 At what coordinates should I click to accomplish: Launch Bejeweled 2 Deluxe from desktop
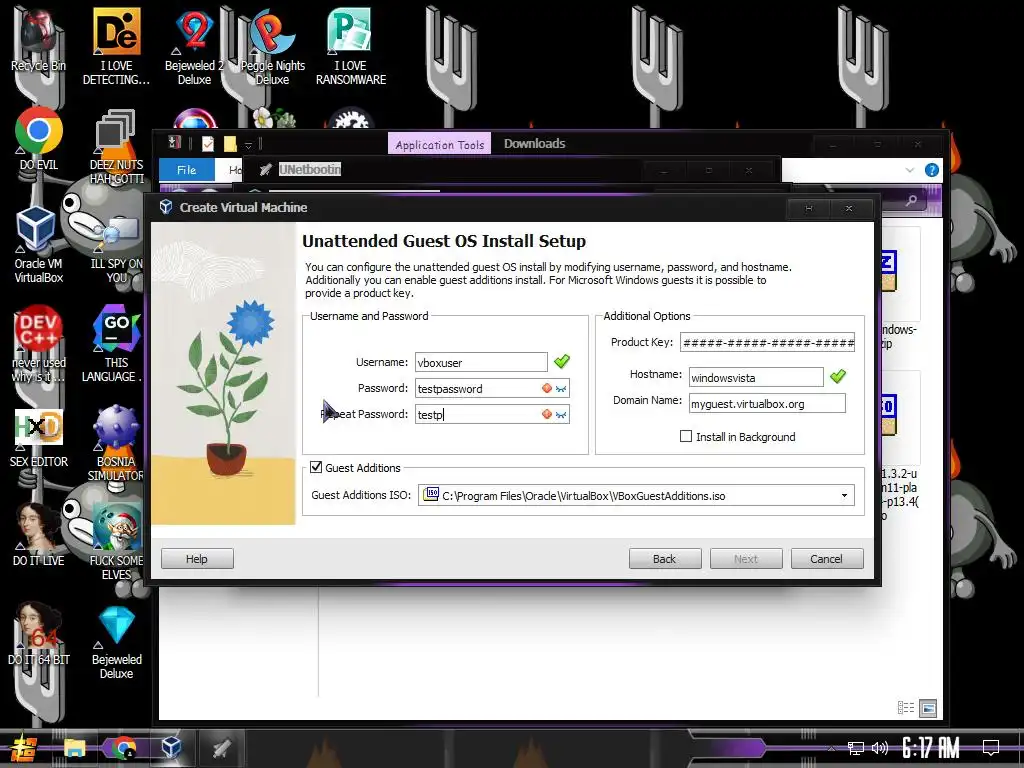(194, 46)
